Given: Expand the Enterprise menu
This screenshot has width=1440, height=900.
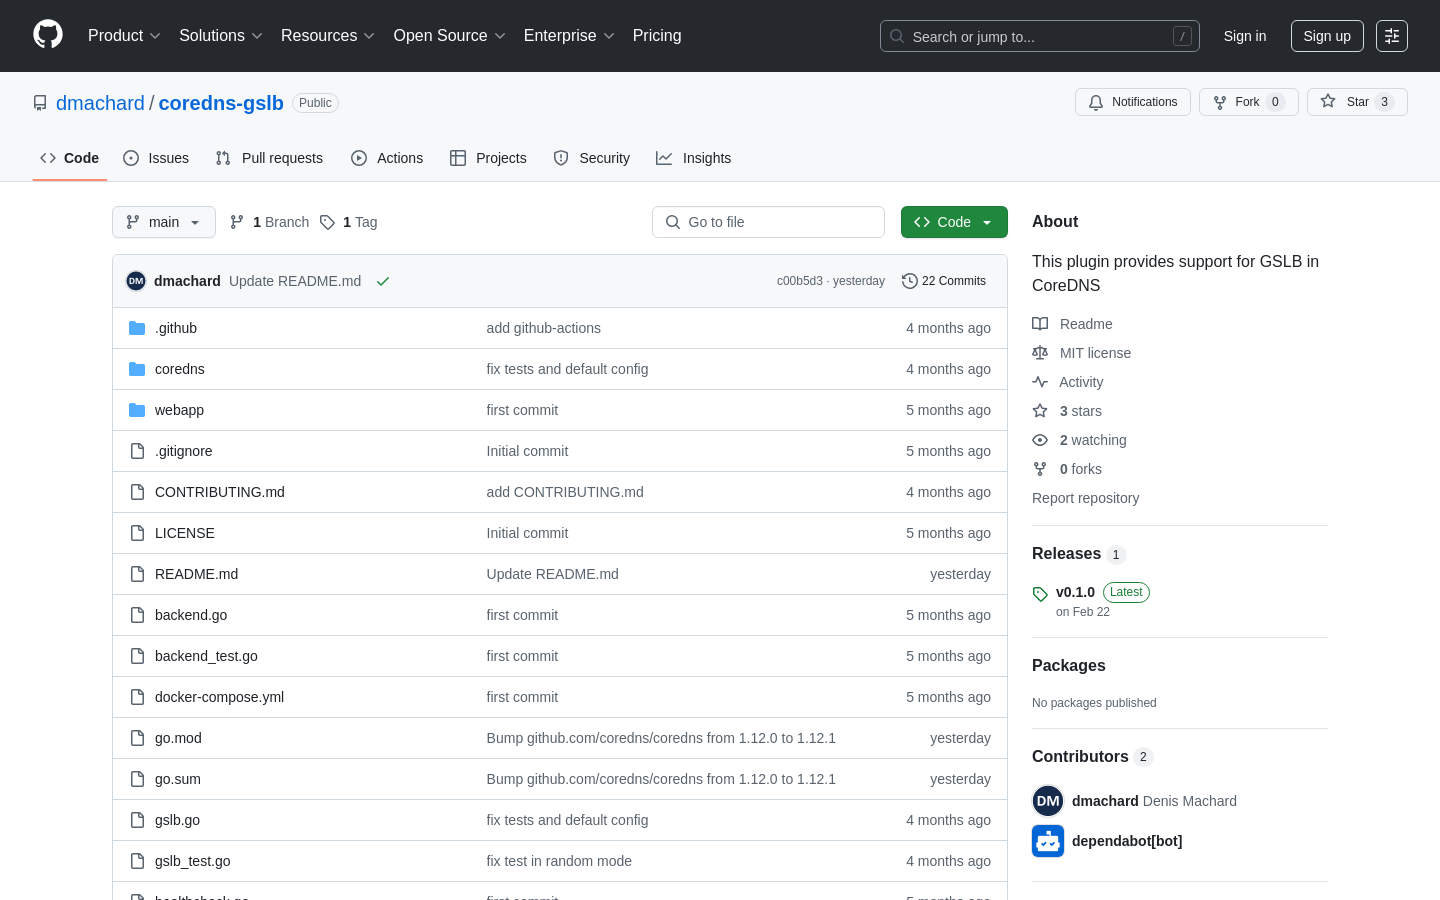Looking at the screenshot, I should tap(569, 36).
